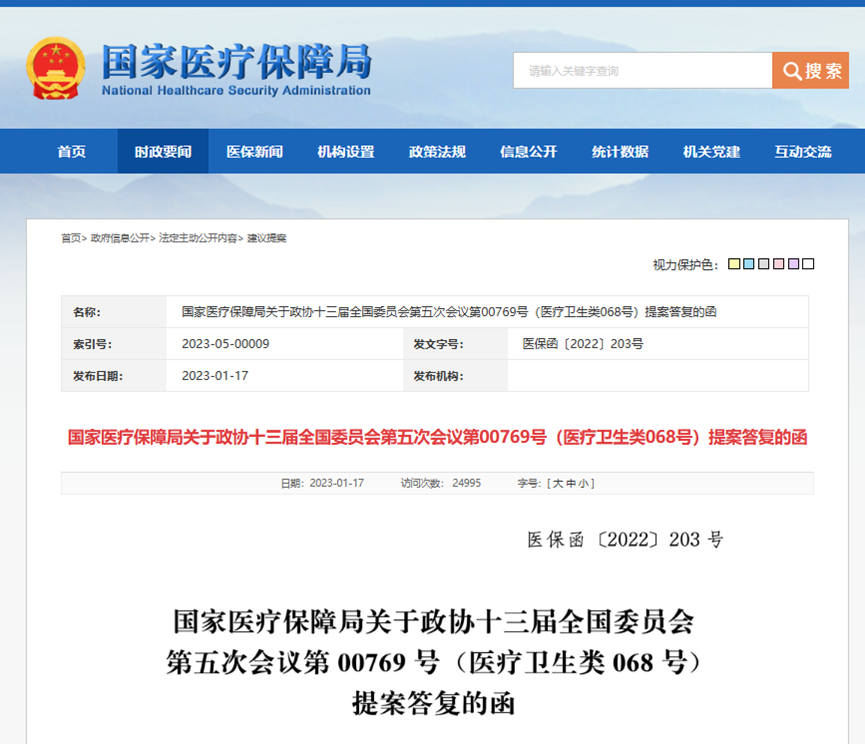The width and height of the screenshot is (865, 744).
Task: Open 建议提案 breadcrumb link
Action: point(266,238)
